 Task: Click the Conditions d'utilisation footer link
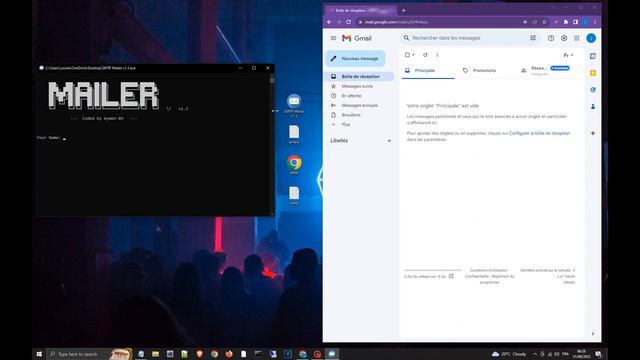tap(489, 270)
